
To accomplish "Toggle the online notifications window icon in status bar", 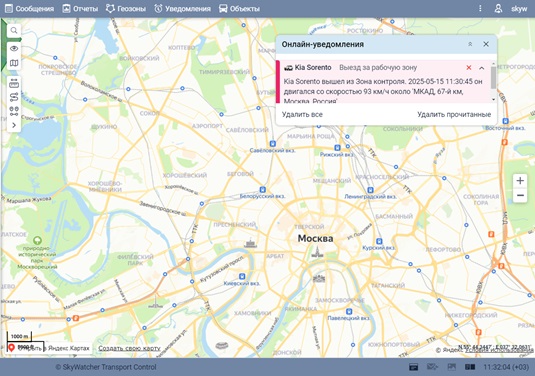I will tap(414, 367).
